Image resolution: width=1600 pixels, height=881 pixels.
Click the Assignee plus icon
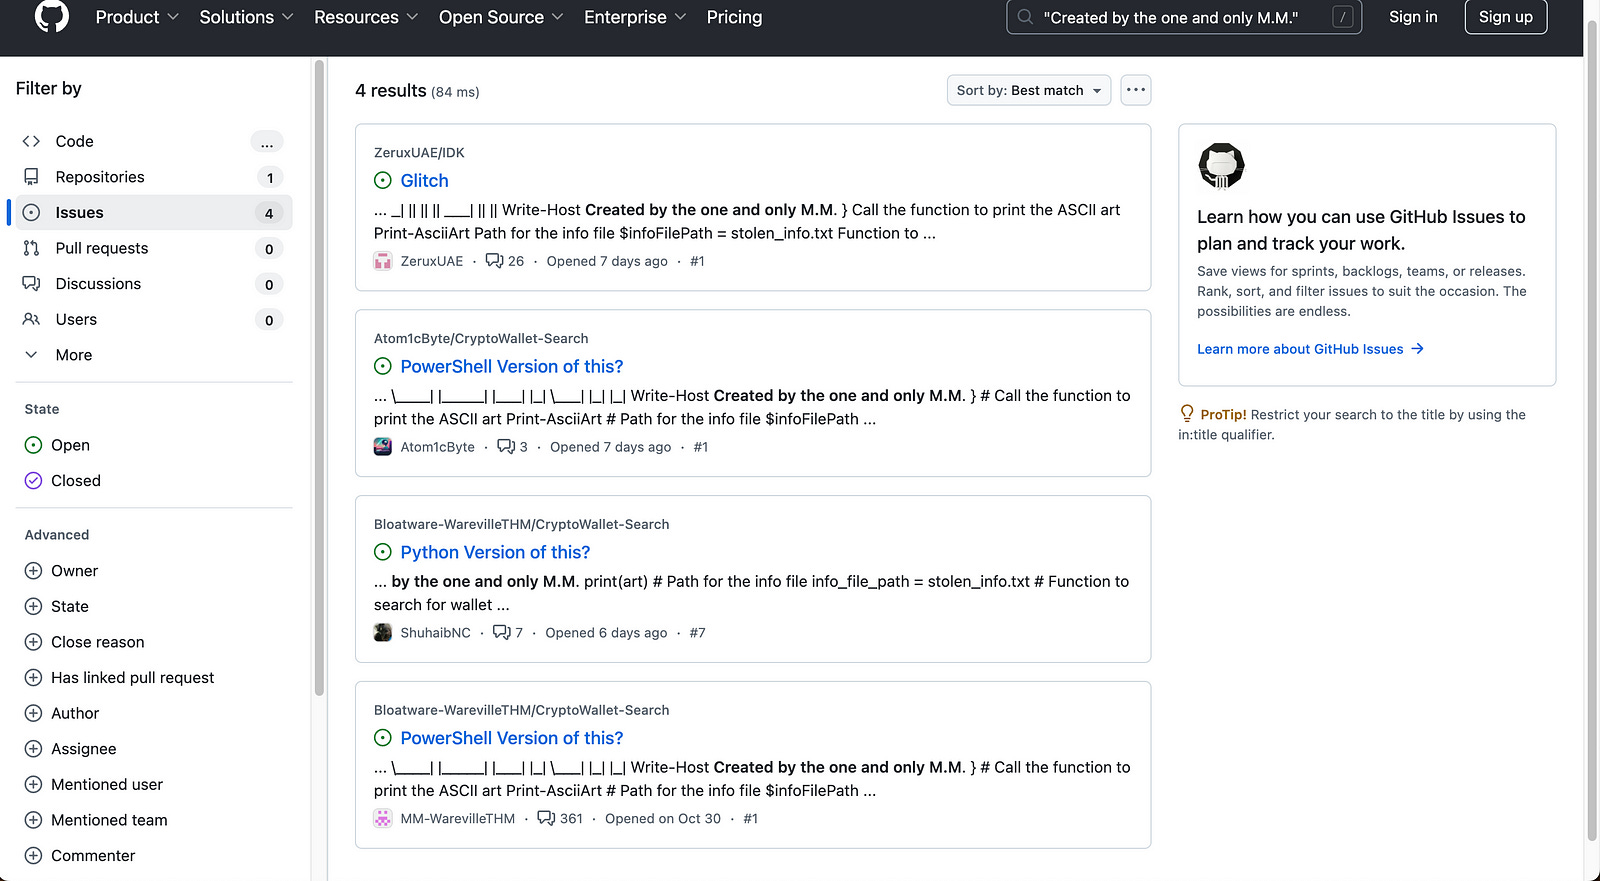(33, 749)
